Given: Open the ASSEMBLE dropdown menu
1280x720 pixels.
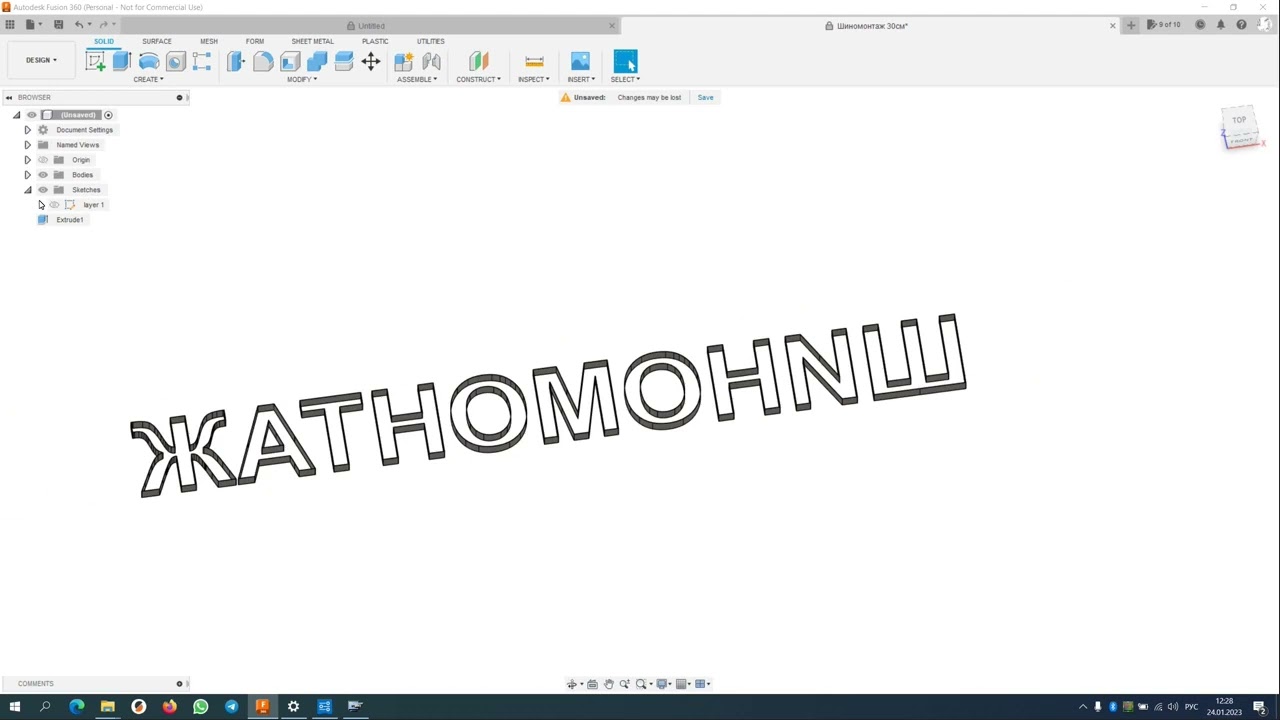Looking at the screenshot, I should (417, 79).
